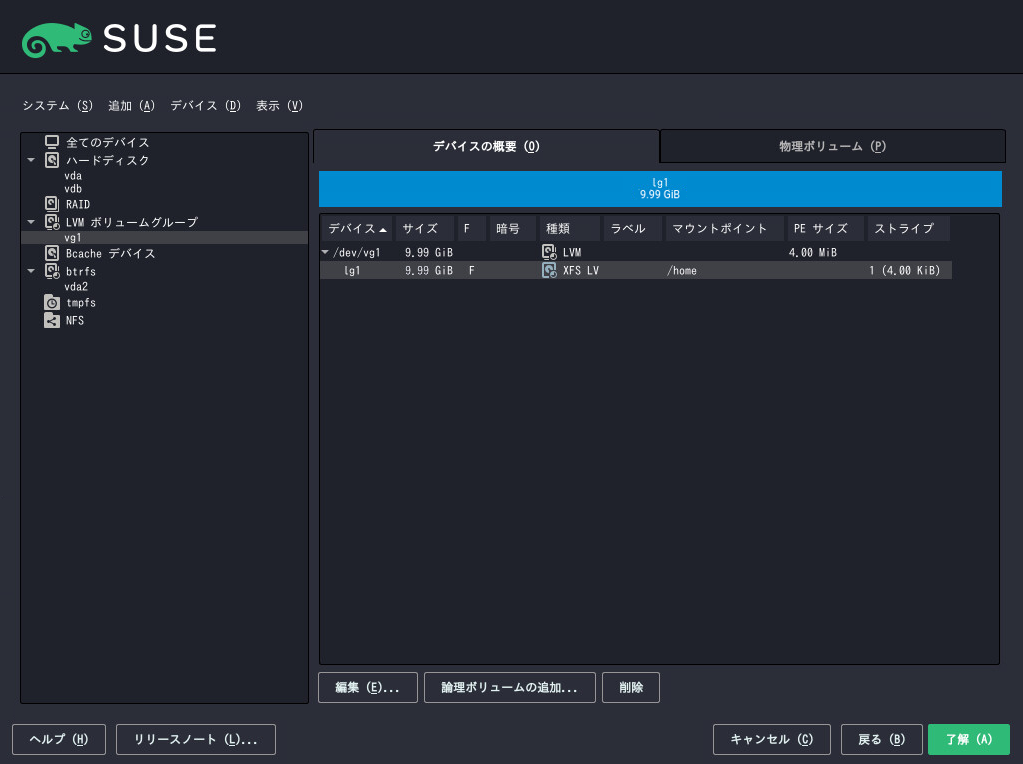Sort by デバイス column header

(357, 228)
